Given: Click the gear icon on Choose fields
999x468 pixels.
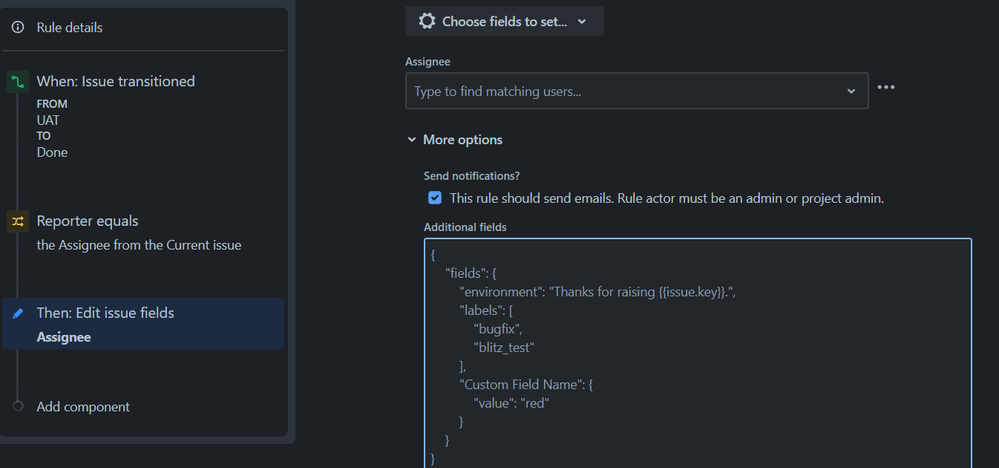Looking at the screenshot, I should tap(427, 21).
